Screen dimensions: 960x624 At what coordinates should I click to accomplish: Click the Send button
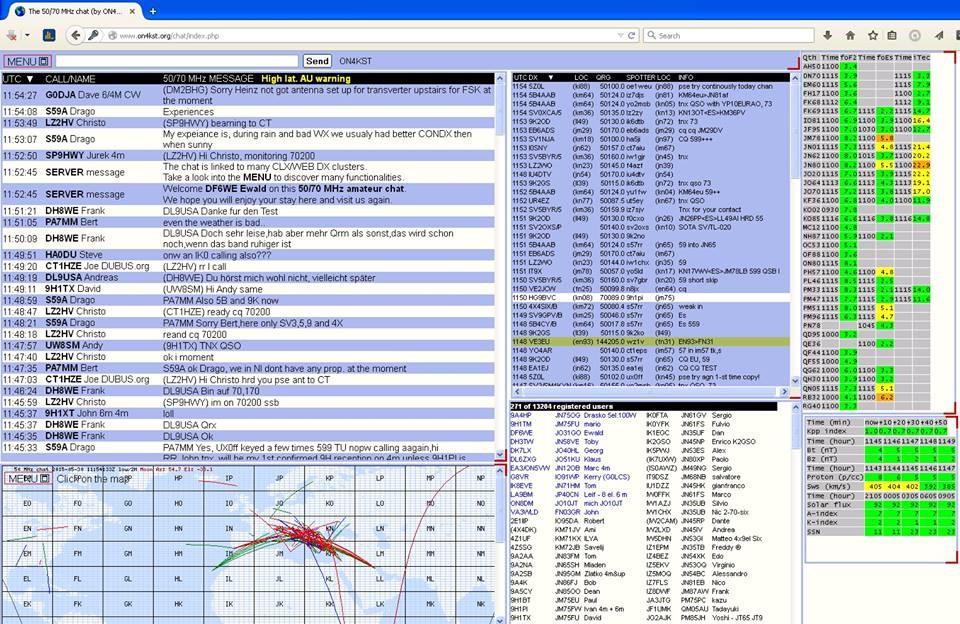point(317,61)
